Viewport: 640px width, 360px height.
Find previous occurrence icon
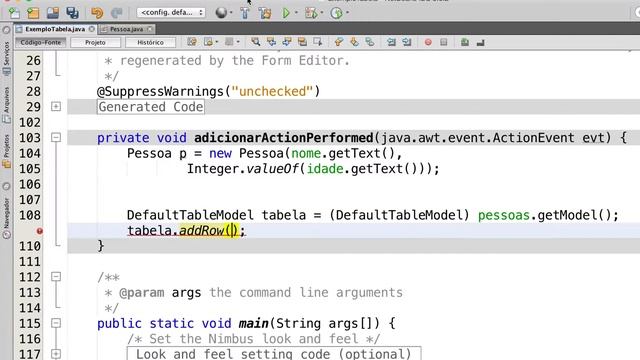(271, 42)
